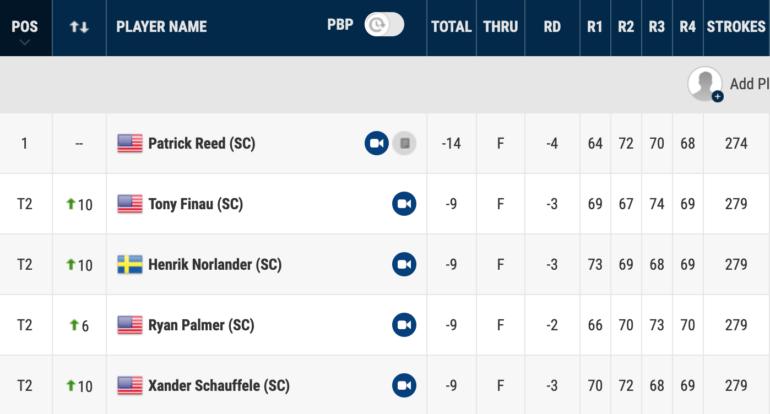Play Ryan Palmer's video highlights

404,325
